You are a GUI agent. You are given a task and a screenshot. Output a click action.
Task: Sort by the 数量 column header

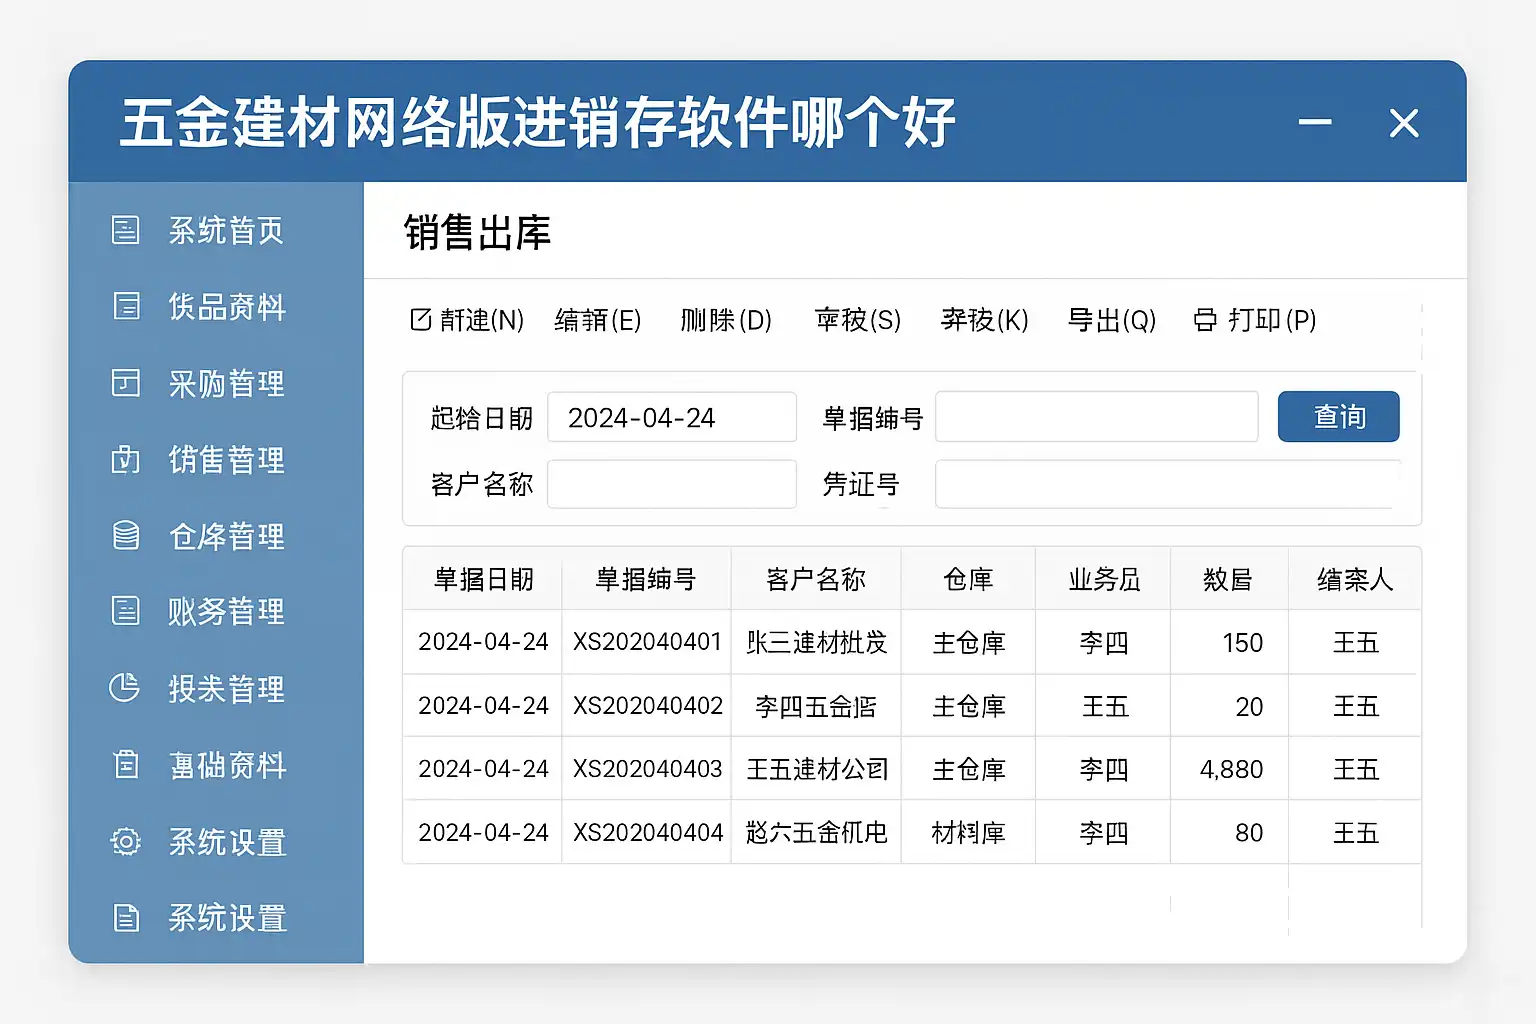point(1229,579)
